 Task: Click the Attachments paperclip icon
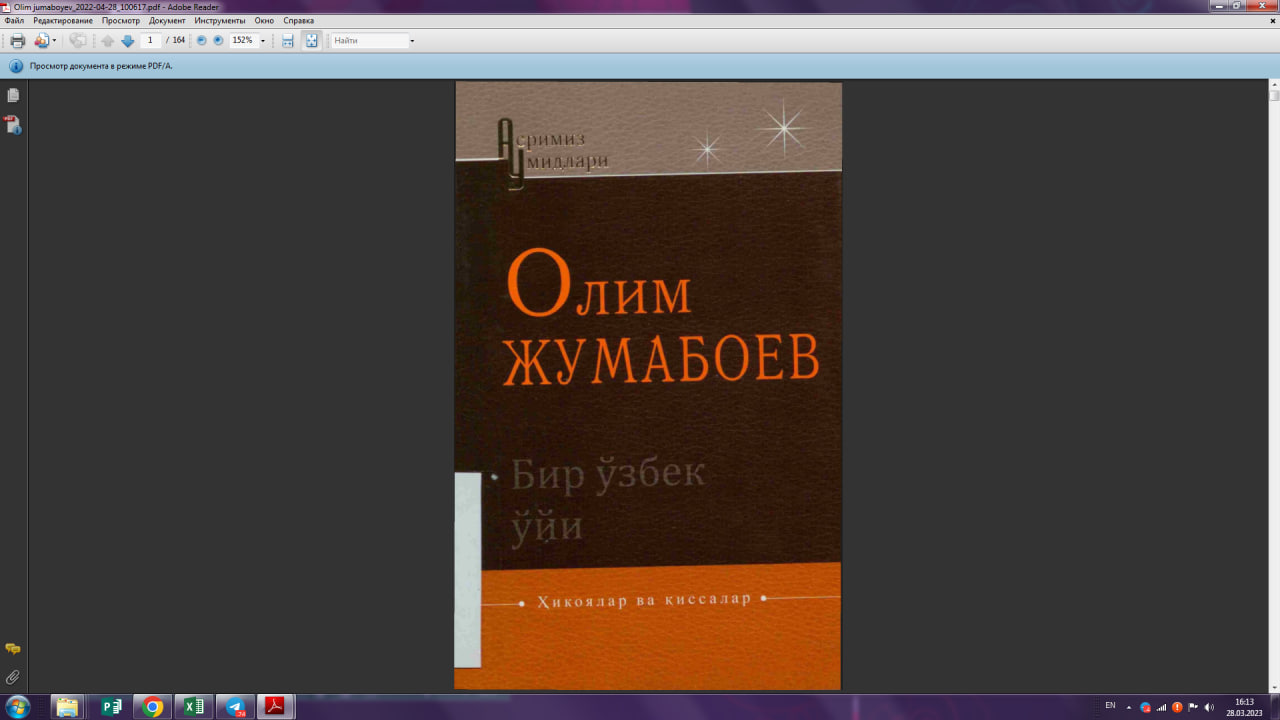[11, 675]
